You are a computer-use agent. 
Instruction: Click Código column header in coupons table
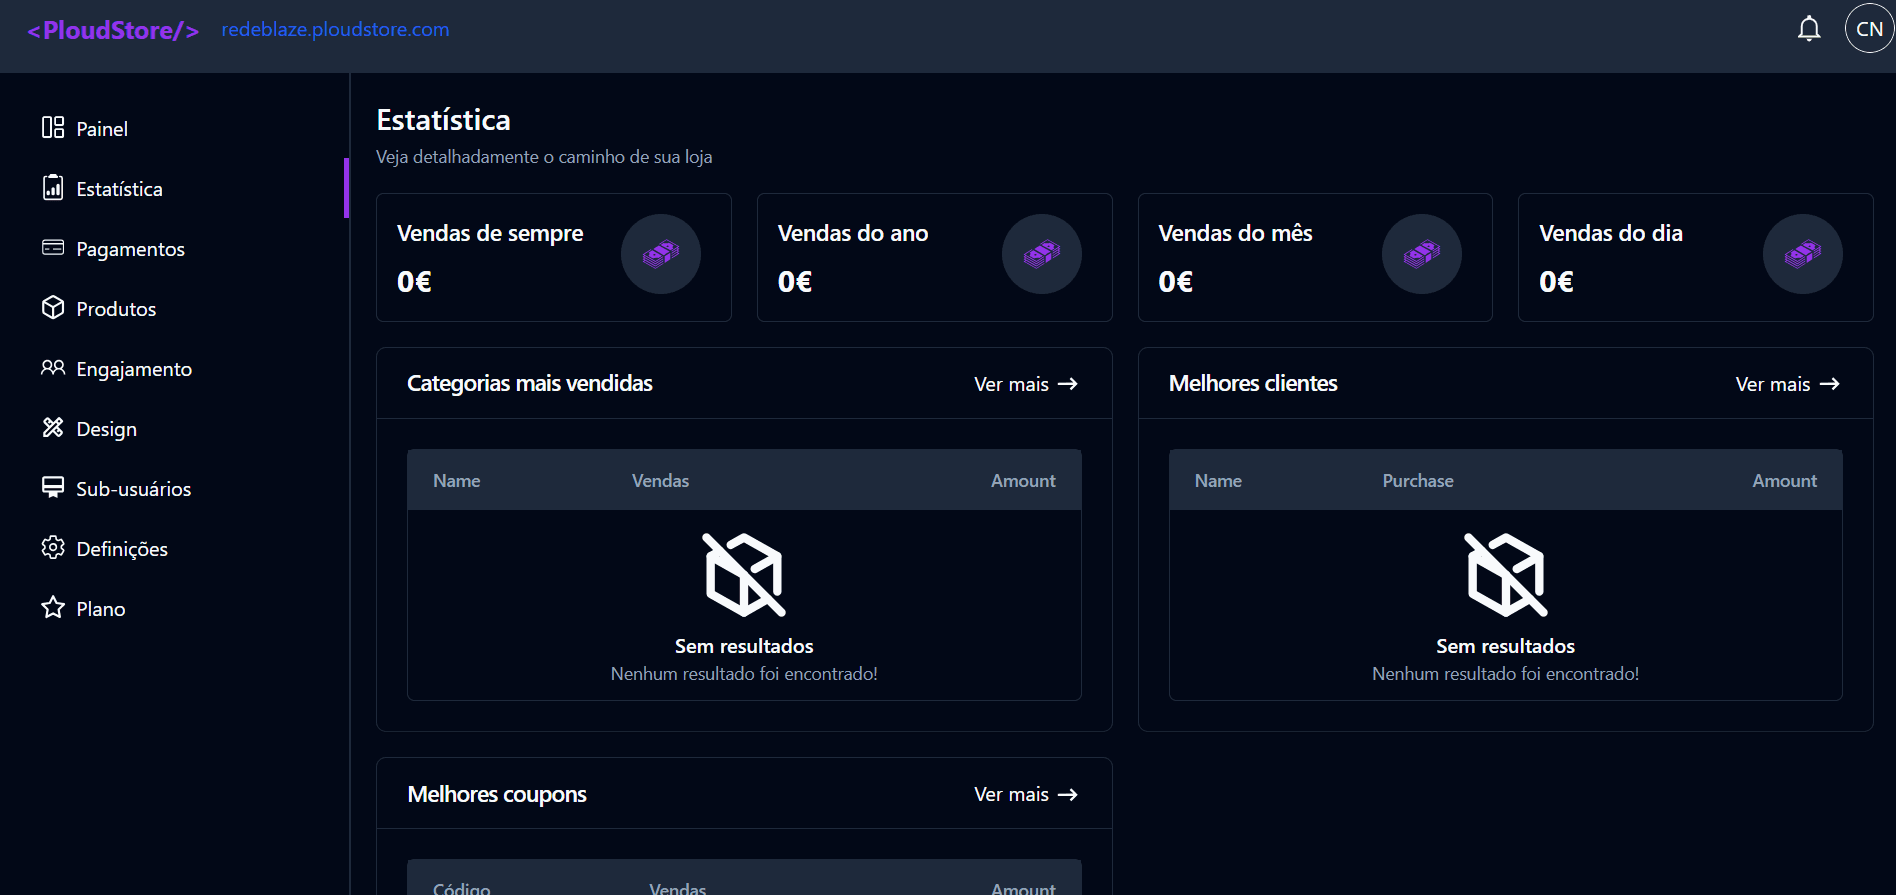point(462,888)
